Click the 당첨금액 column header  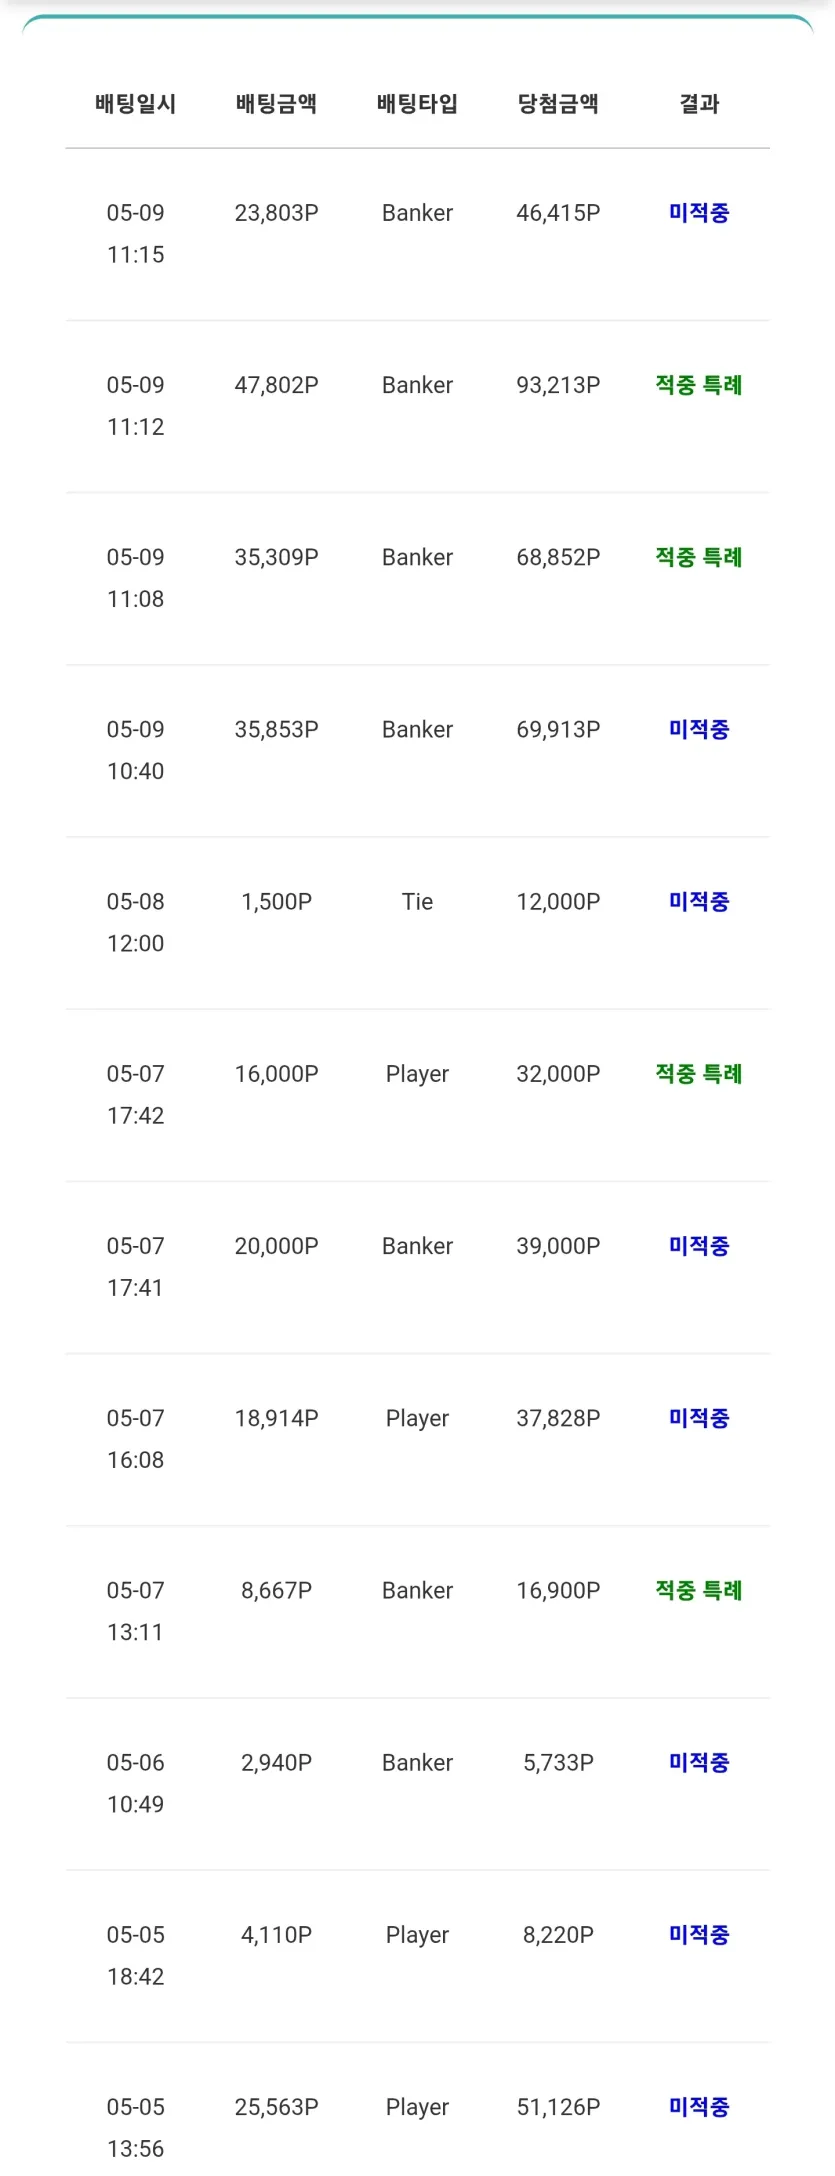558,104
